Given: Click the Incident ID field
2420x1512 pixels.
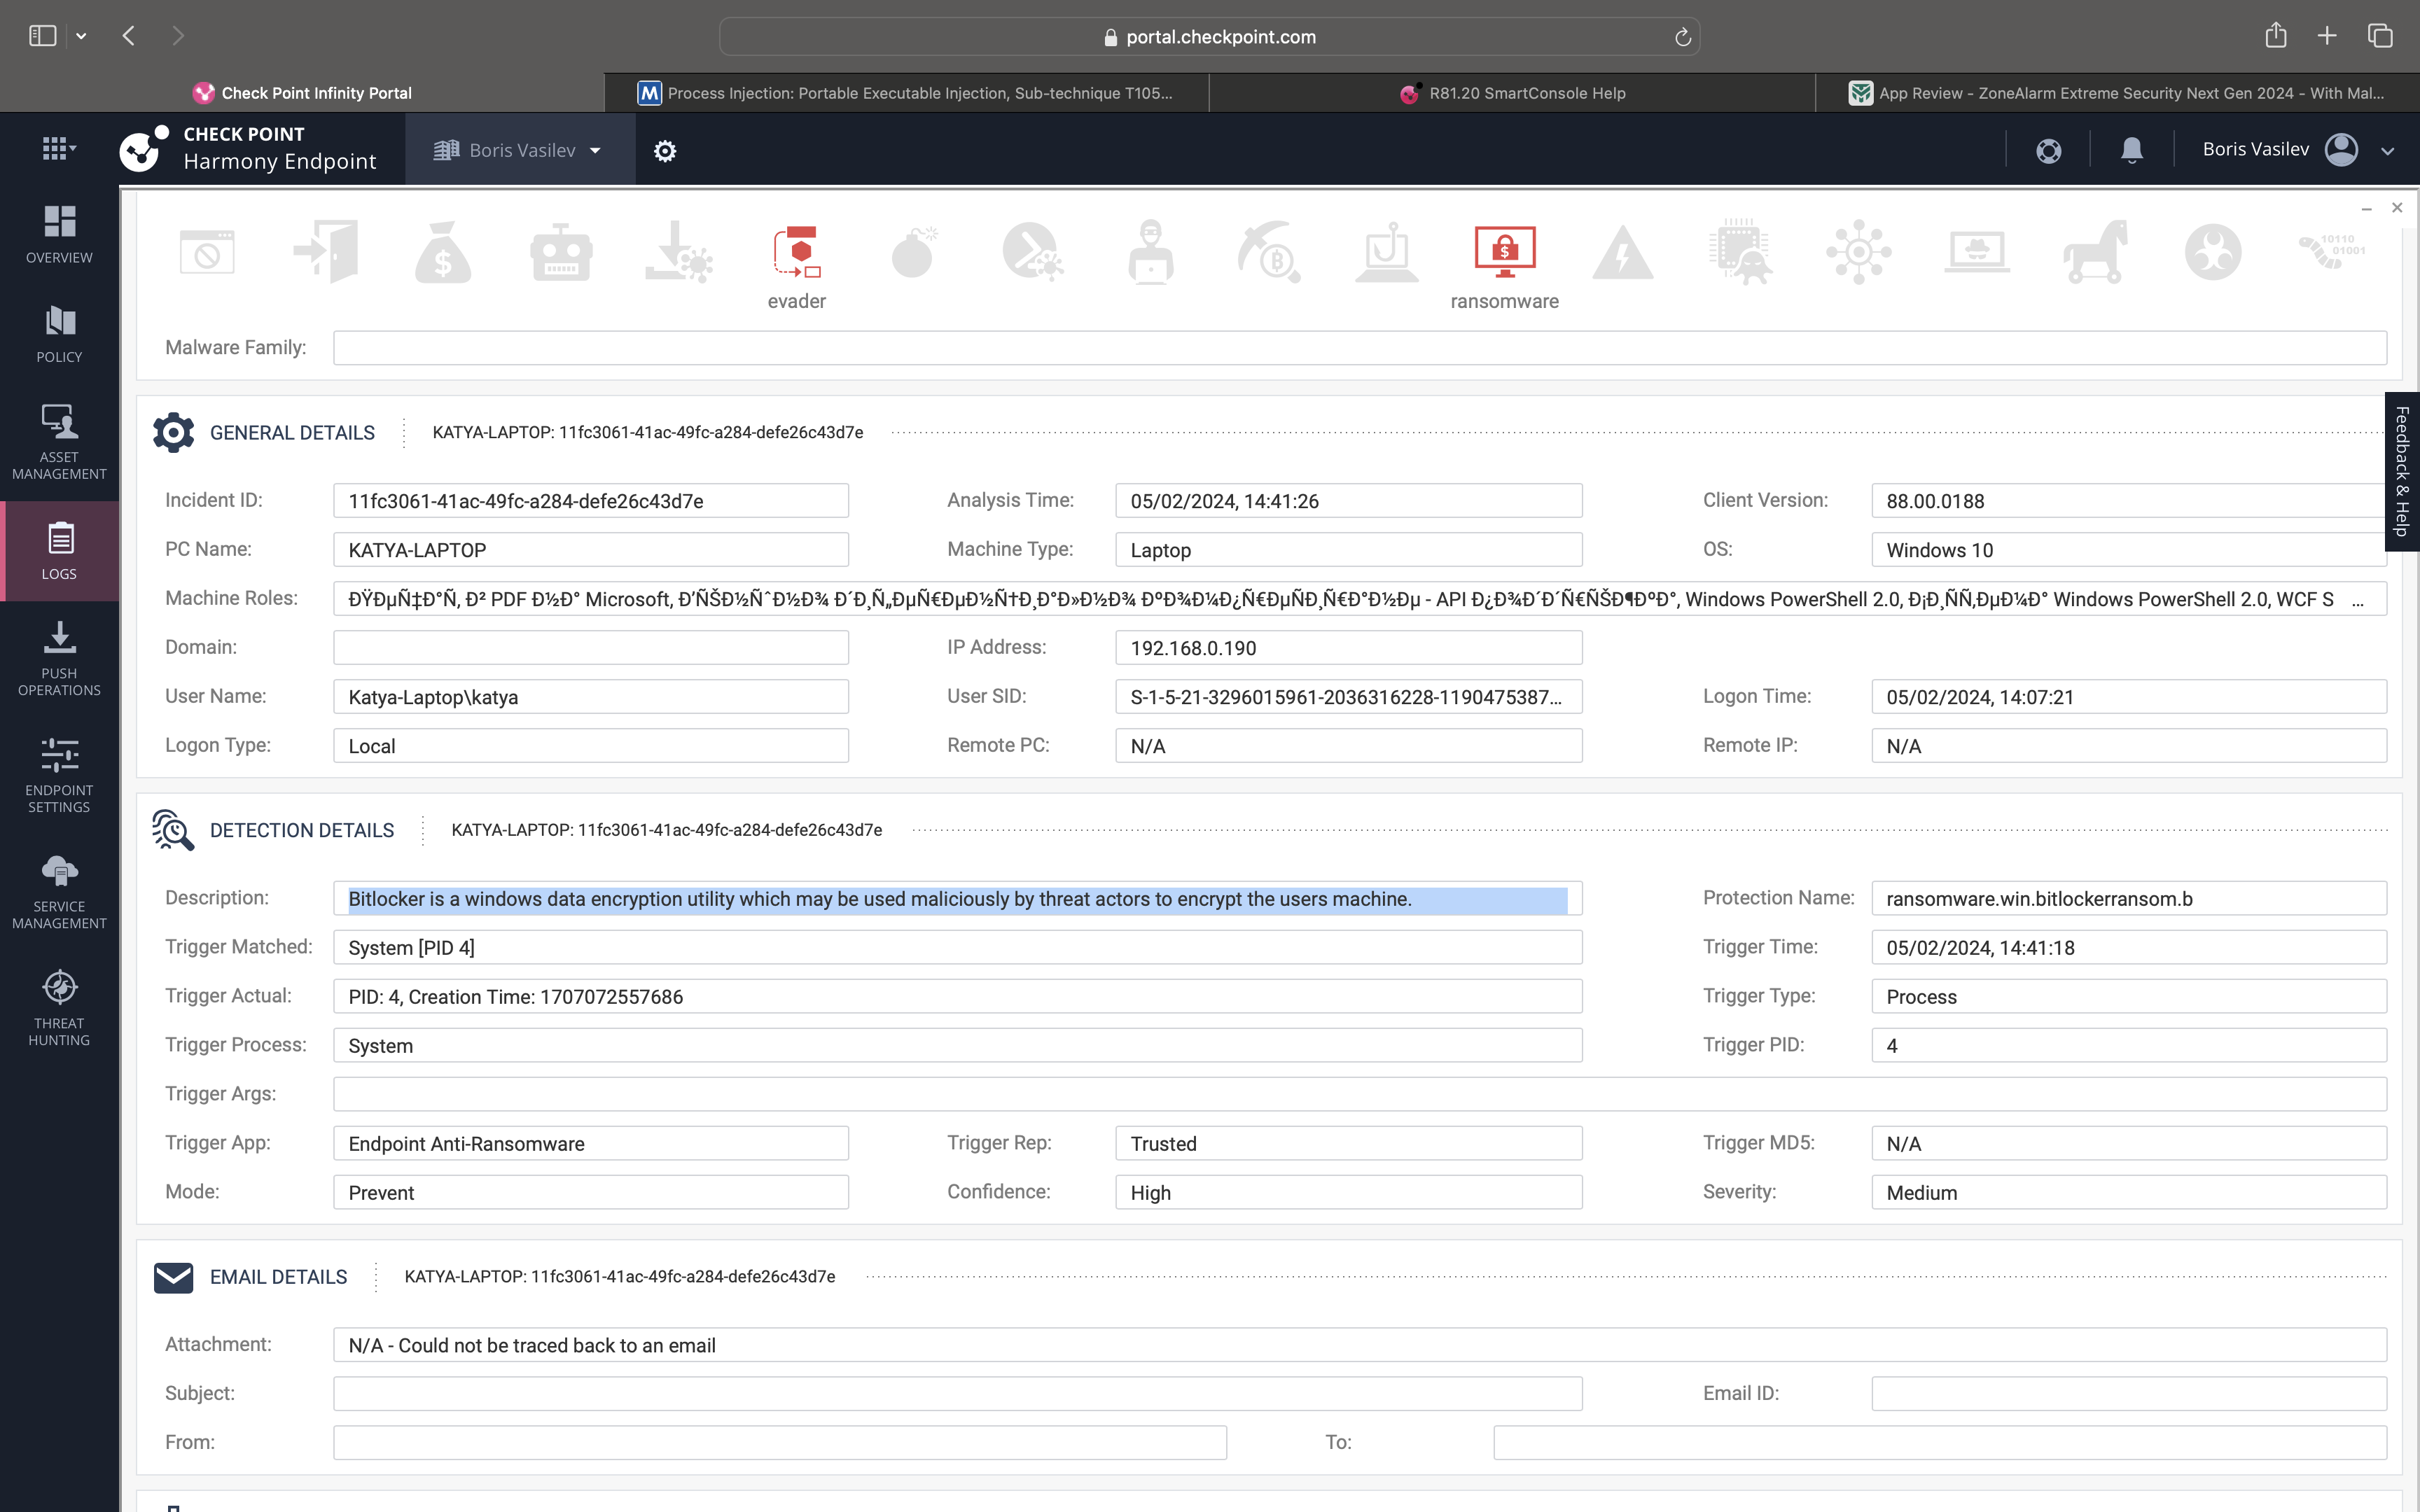Looking at the screenshot, I should 591,501.
